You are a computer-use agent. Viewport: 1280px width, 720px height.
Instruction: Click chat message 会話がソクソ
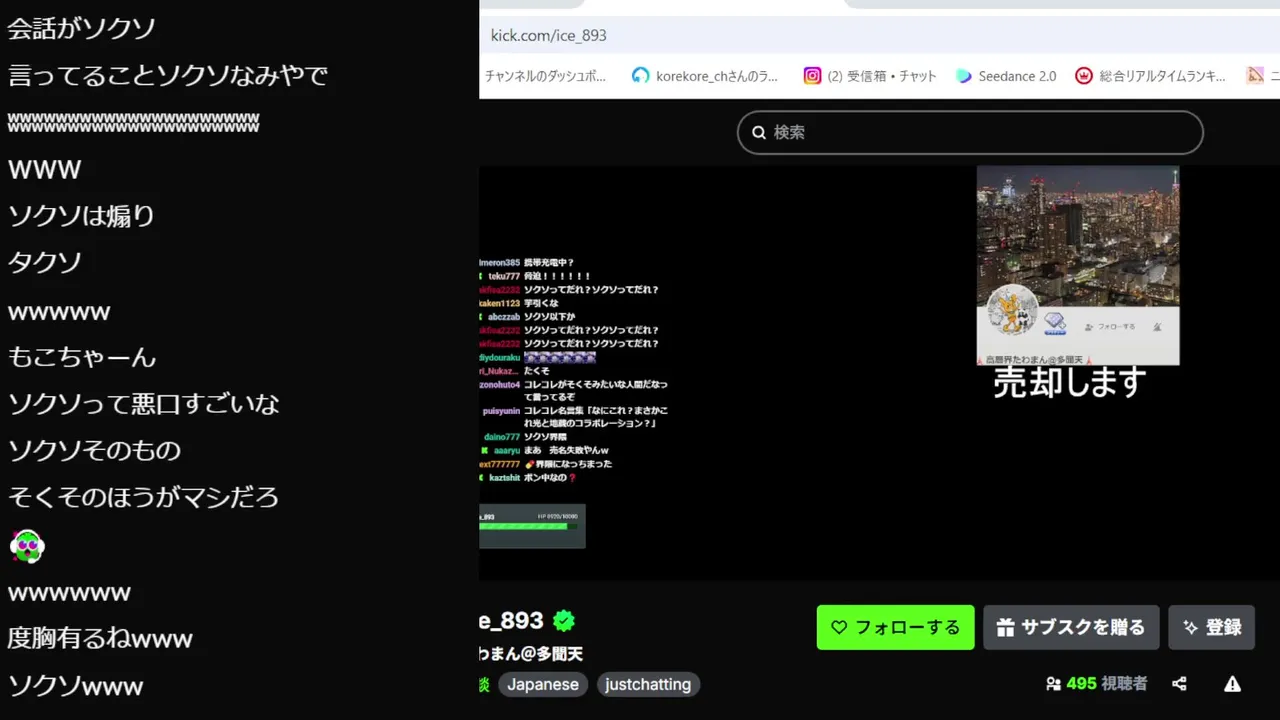pyautogui.click(x=82, y=28)
